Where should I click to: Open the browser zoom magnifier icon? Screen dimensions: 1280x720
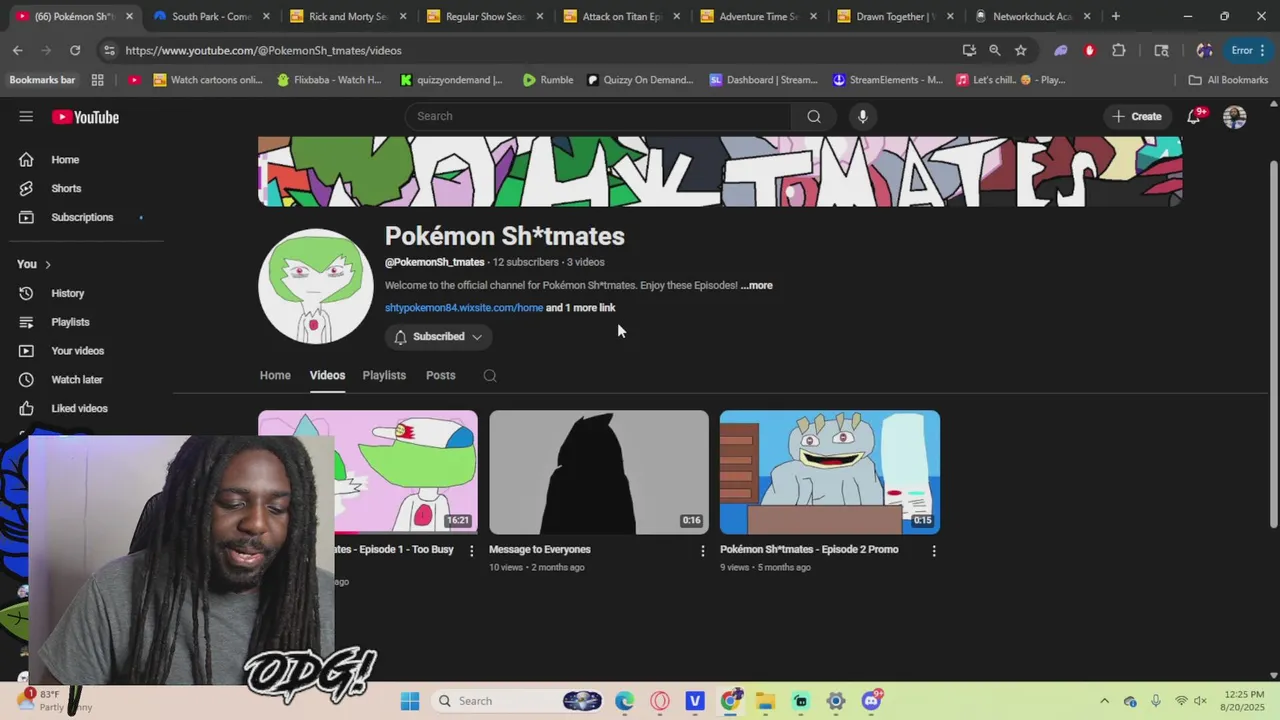coord(994,50)
